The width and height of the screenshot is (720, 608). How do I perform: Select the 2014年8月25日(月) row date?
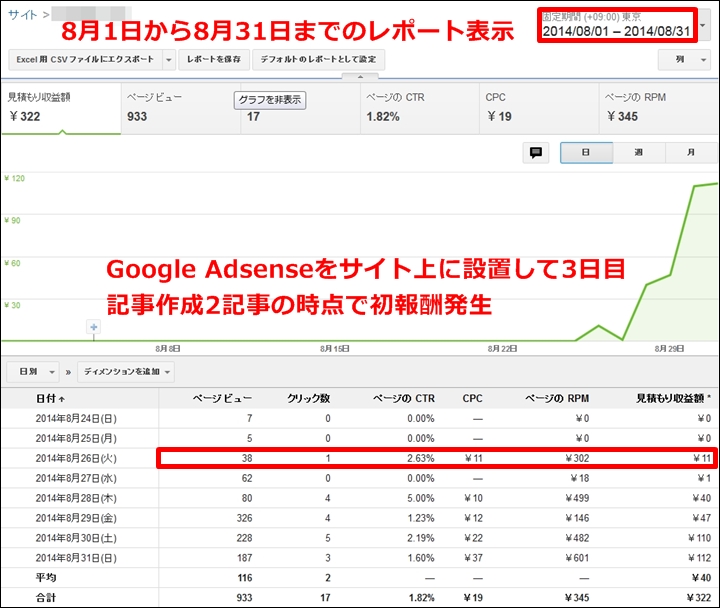point(76,439)
